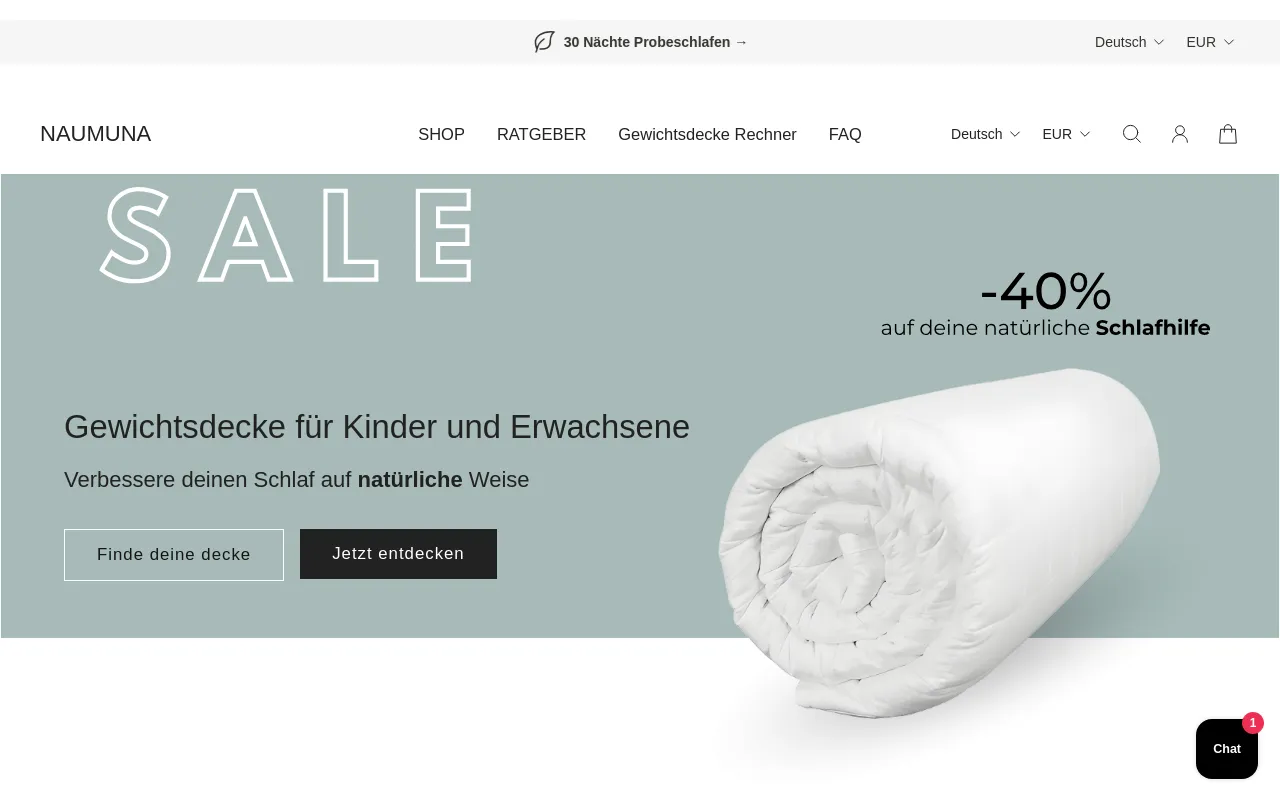Click the Finde deine decke button
This screenshot has width=1280, height=800.
[x=174, y=555]
